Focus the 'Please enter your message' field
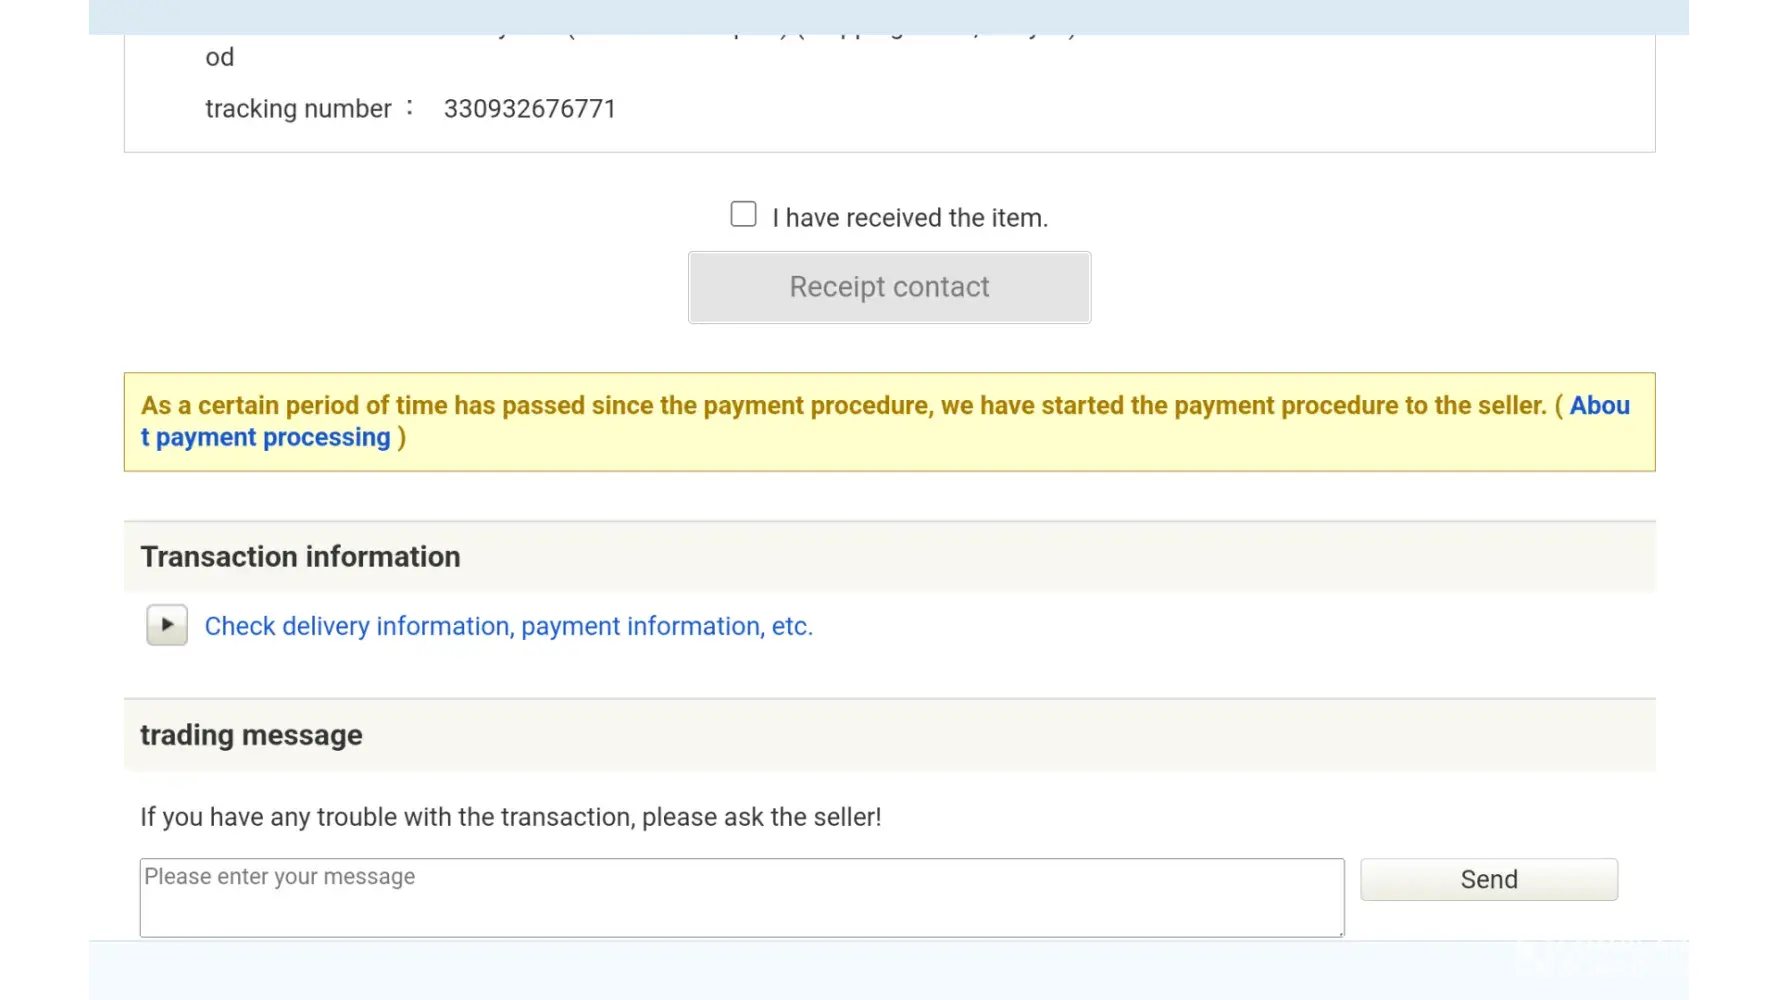Image resolution: width=1778 pixels, height=1000 pixels. [741, 897]
